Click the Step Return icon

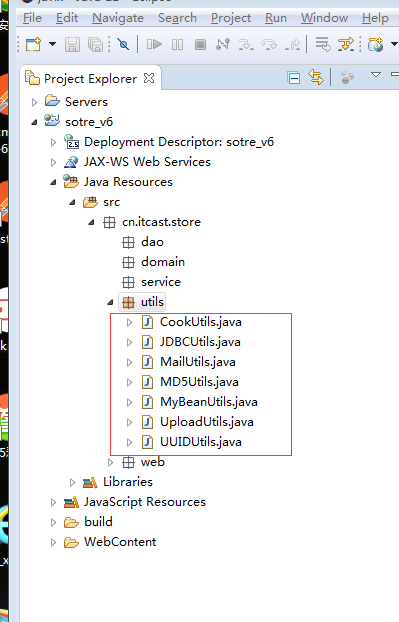click(292, 44)
